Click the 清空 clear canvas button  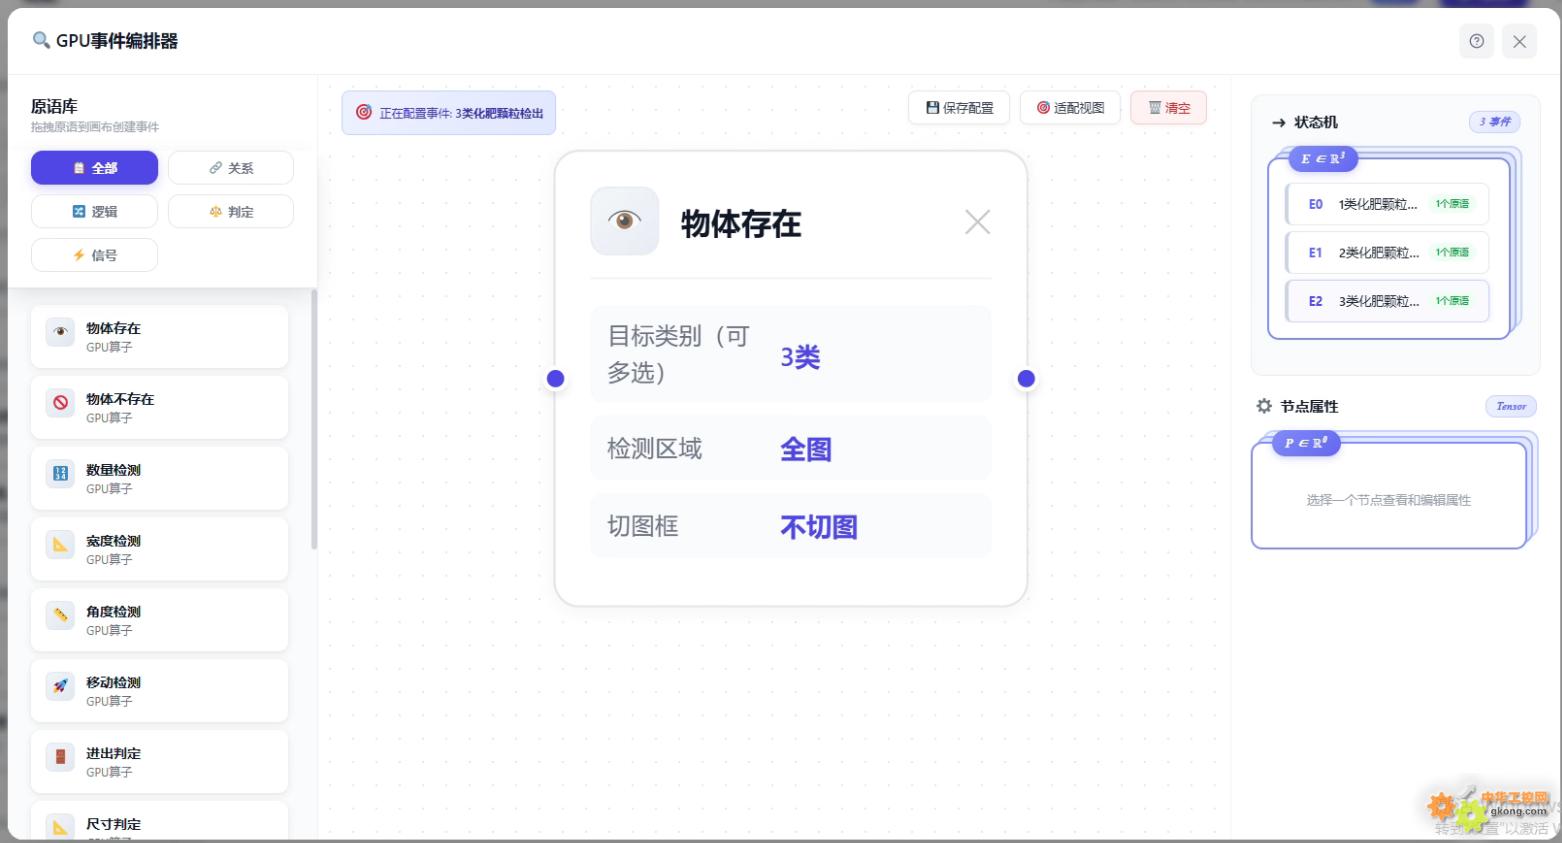1168,108
